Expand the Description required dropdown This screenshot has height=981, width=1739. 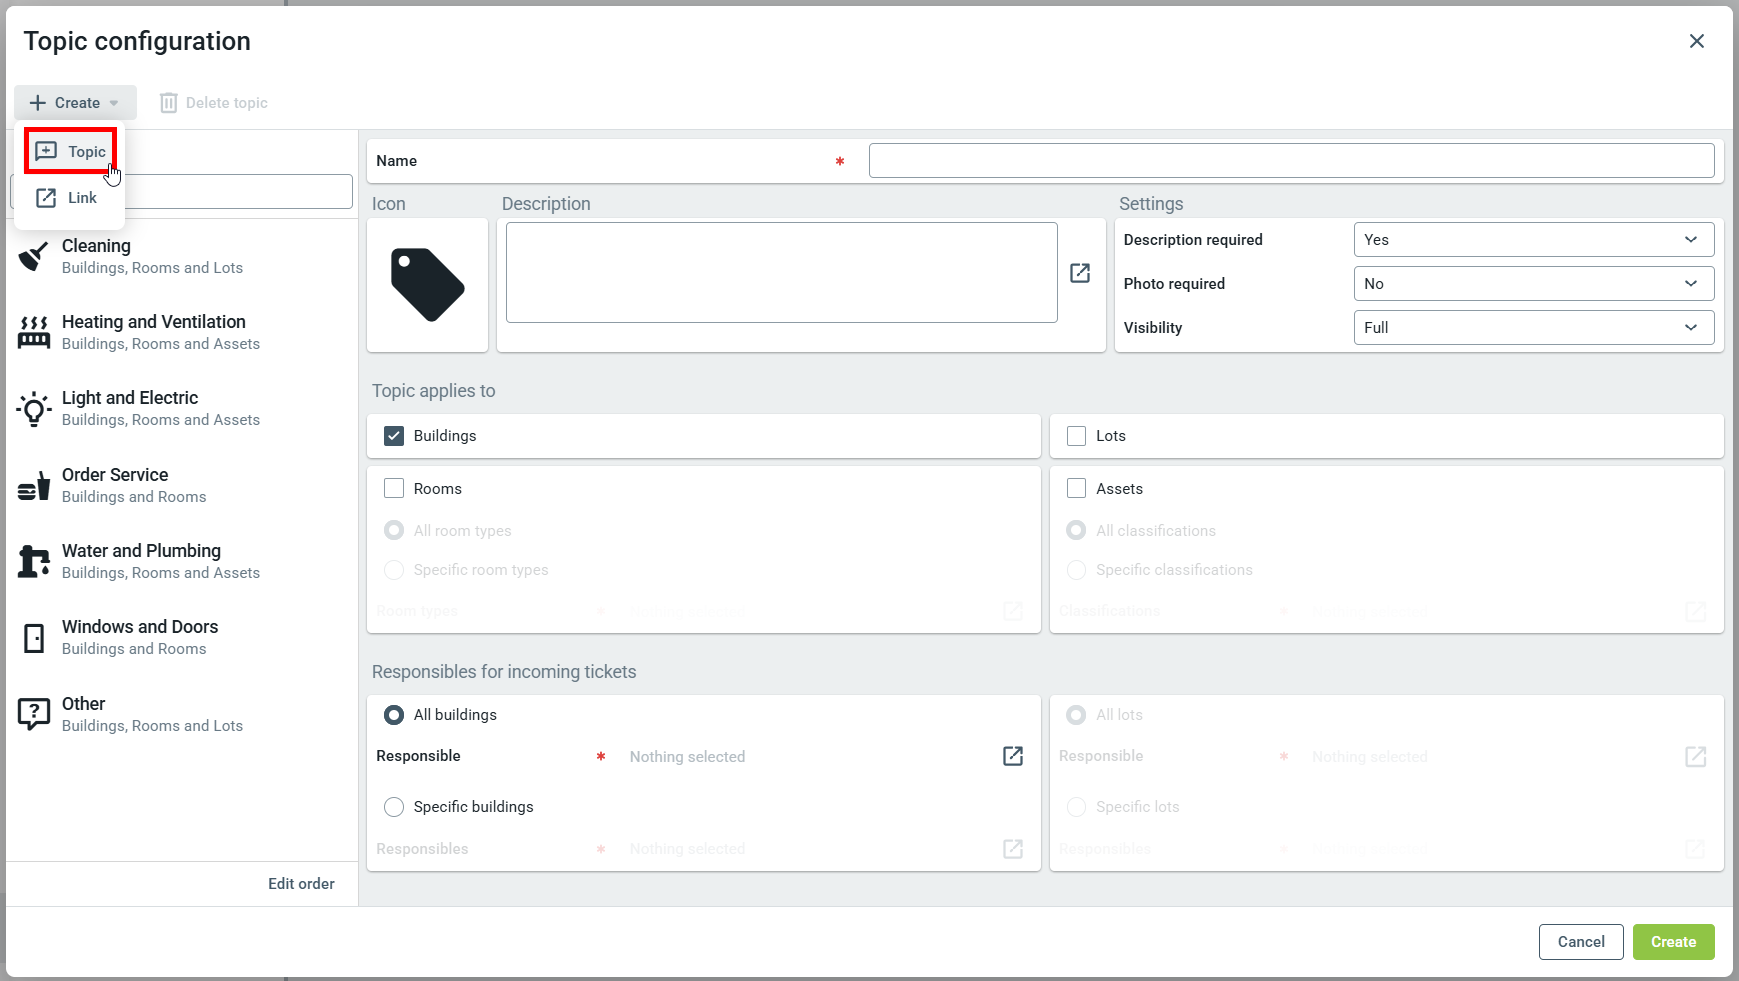[1533, 240]
